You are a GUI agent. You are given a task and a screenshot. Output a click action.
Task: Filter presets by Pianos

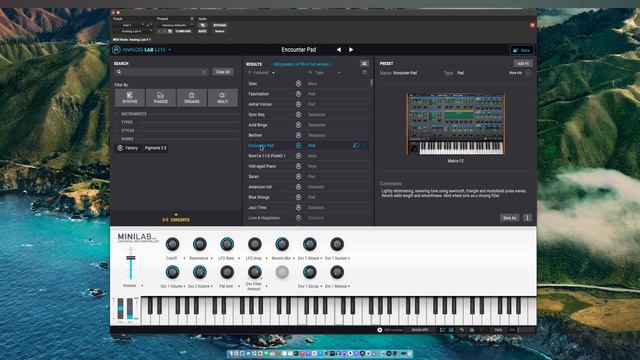pyautogui.click(x=161, y=98)
